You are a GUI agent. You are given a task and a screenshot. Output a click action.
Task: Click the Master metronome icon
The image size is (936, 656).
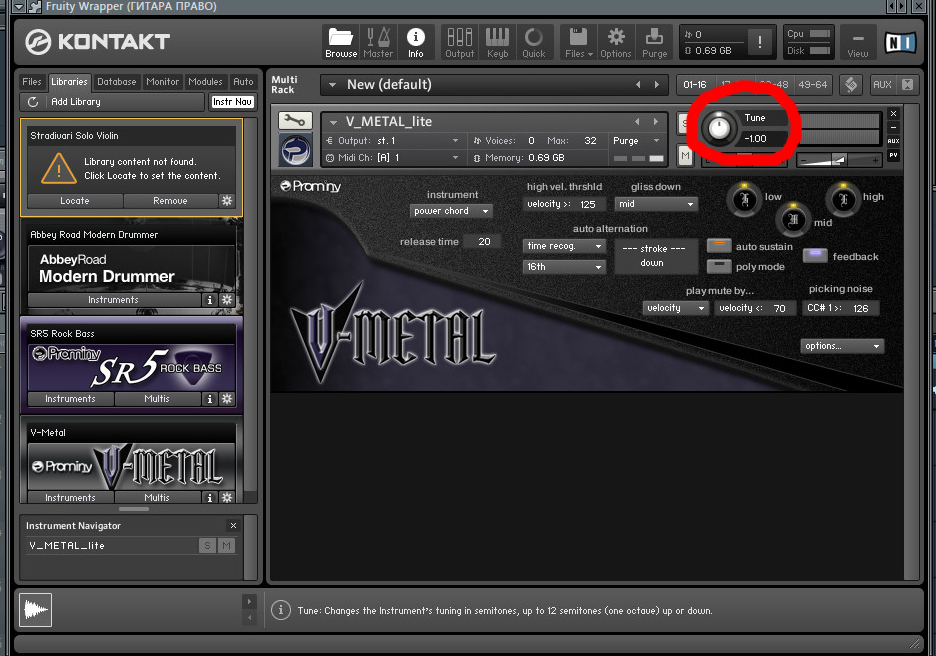coord(378,42)
